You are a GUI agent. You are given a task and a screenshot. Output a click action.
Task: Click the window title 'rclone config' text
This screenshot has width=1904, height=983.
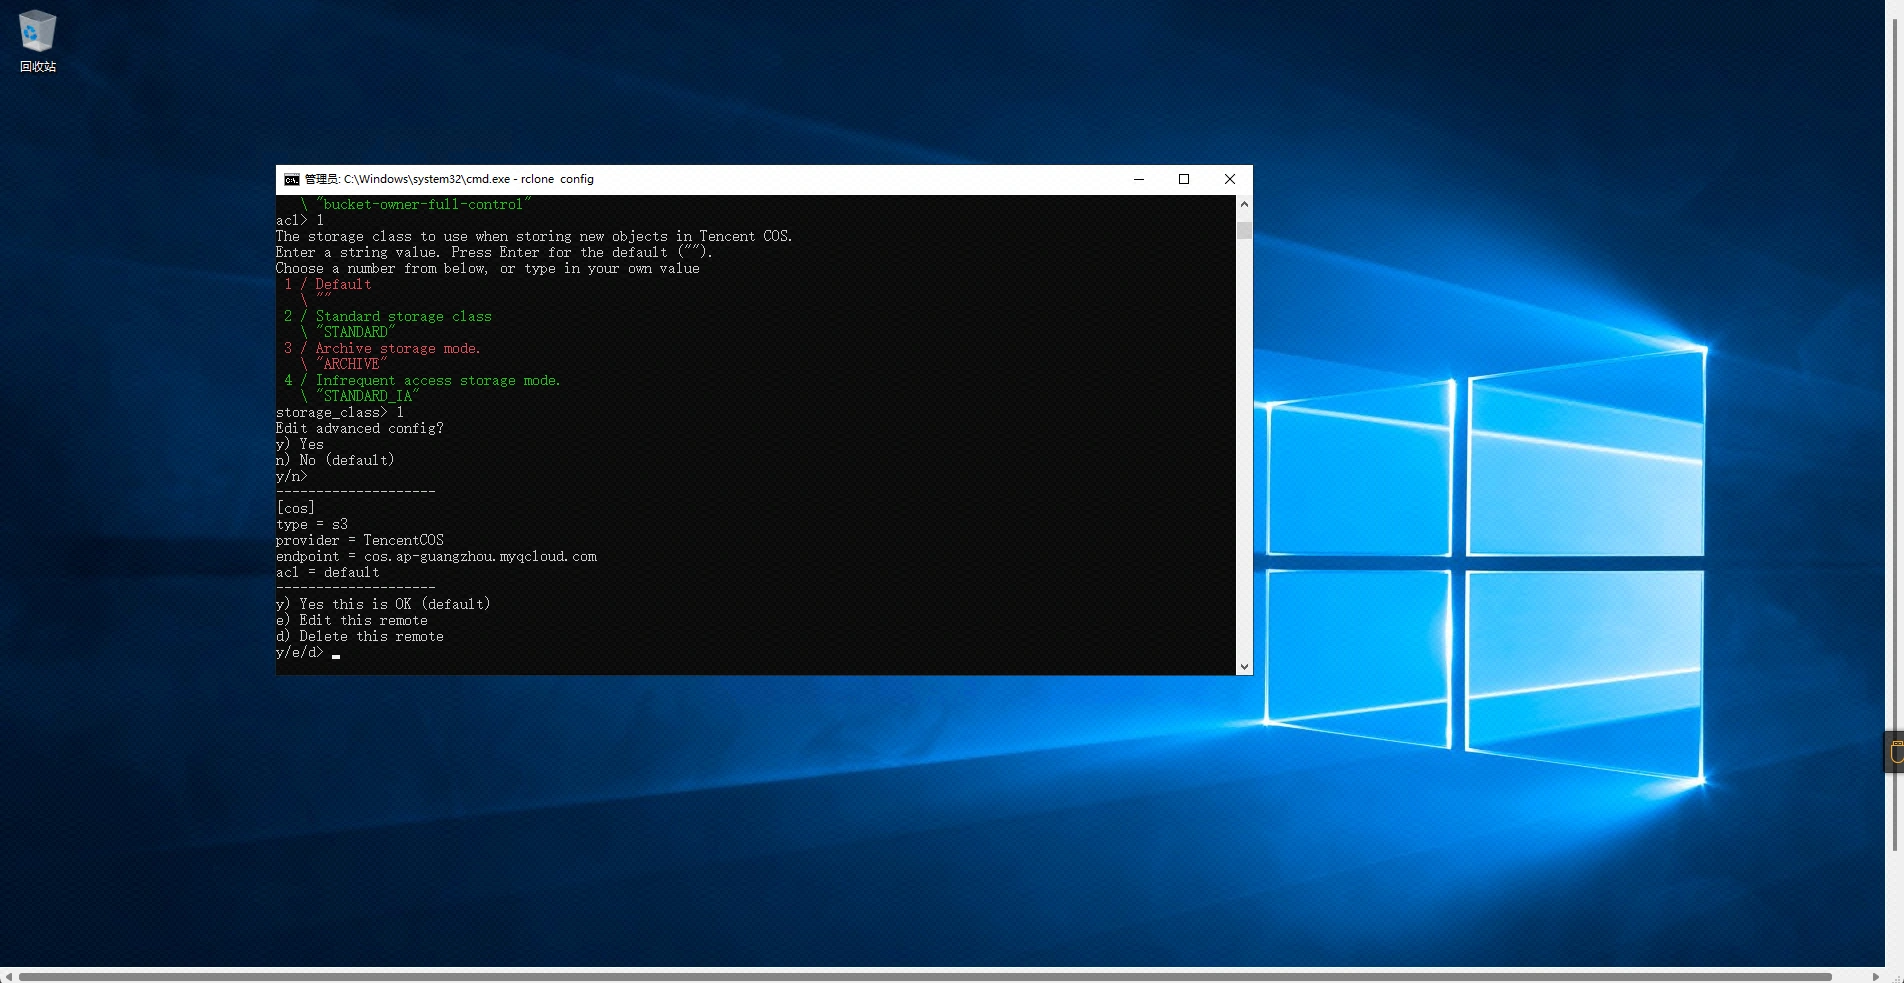pos(557,179)
